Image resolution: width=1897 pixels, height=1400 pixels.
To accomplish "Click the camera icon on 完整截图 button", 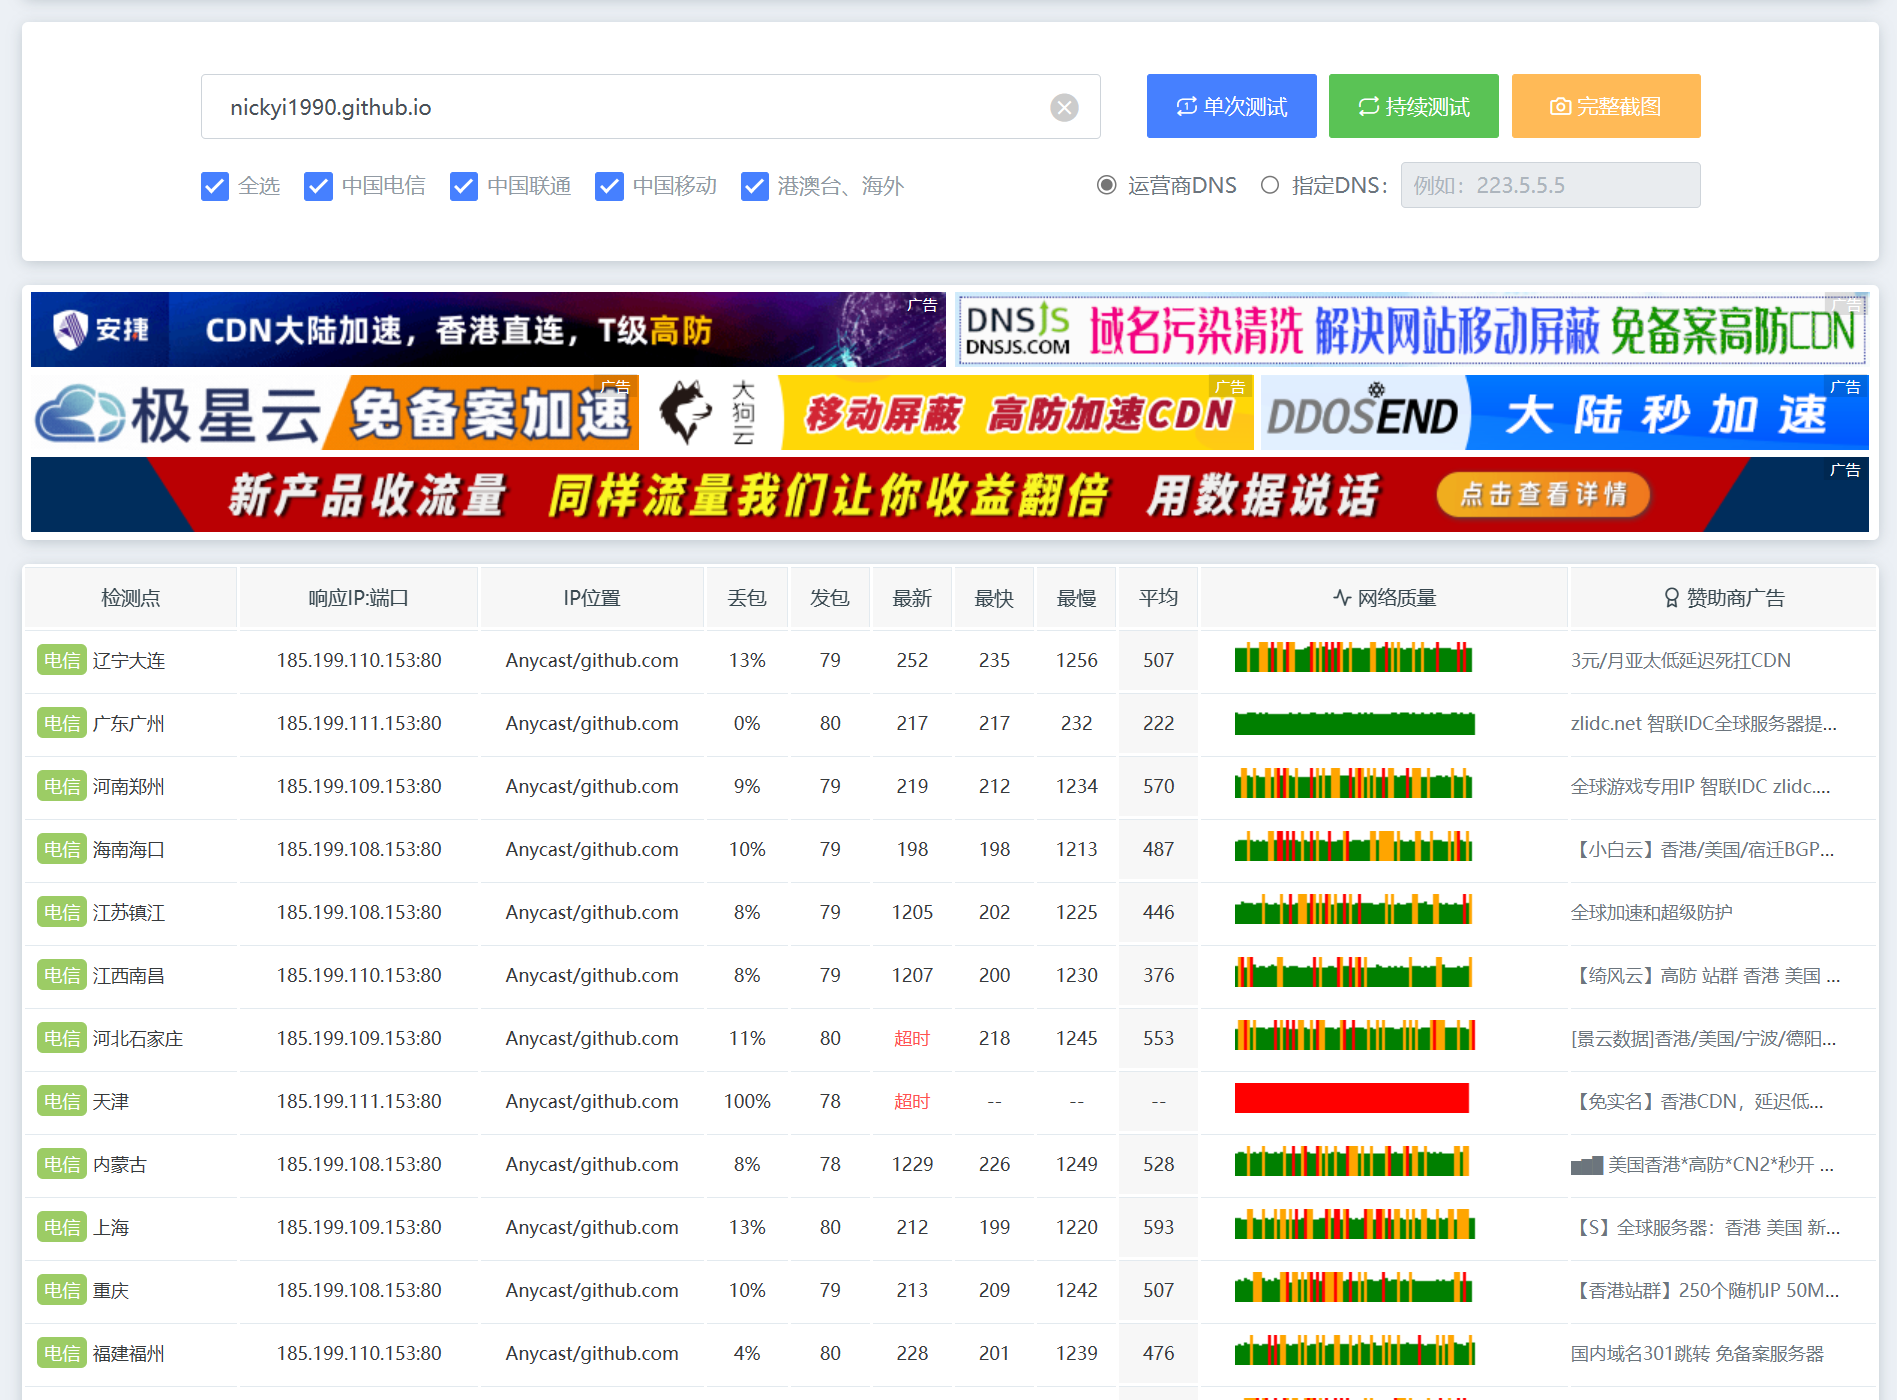I will click(x=1561, y=105).
